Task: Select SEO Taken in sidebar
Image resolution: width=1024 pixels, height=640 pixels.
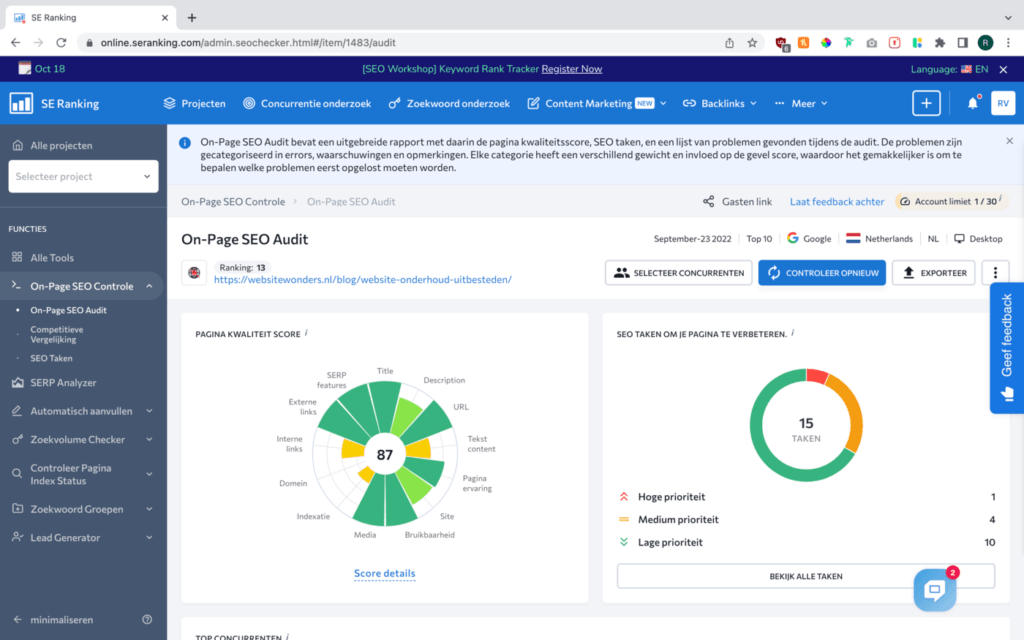Action: pyautogui.click(x=51, y=358)
